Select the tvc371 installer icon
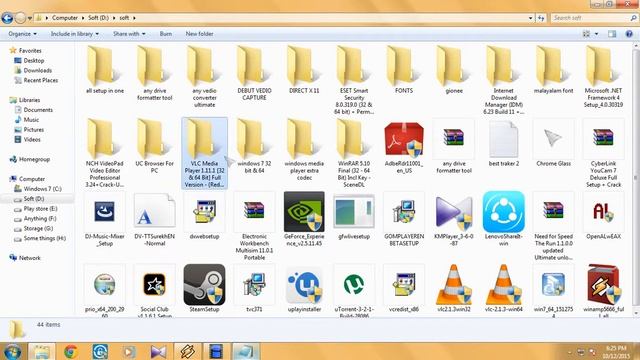The height and width of the screenshot is (360, 640). 254,284
